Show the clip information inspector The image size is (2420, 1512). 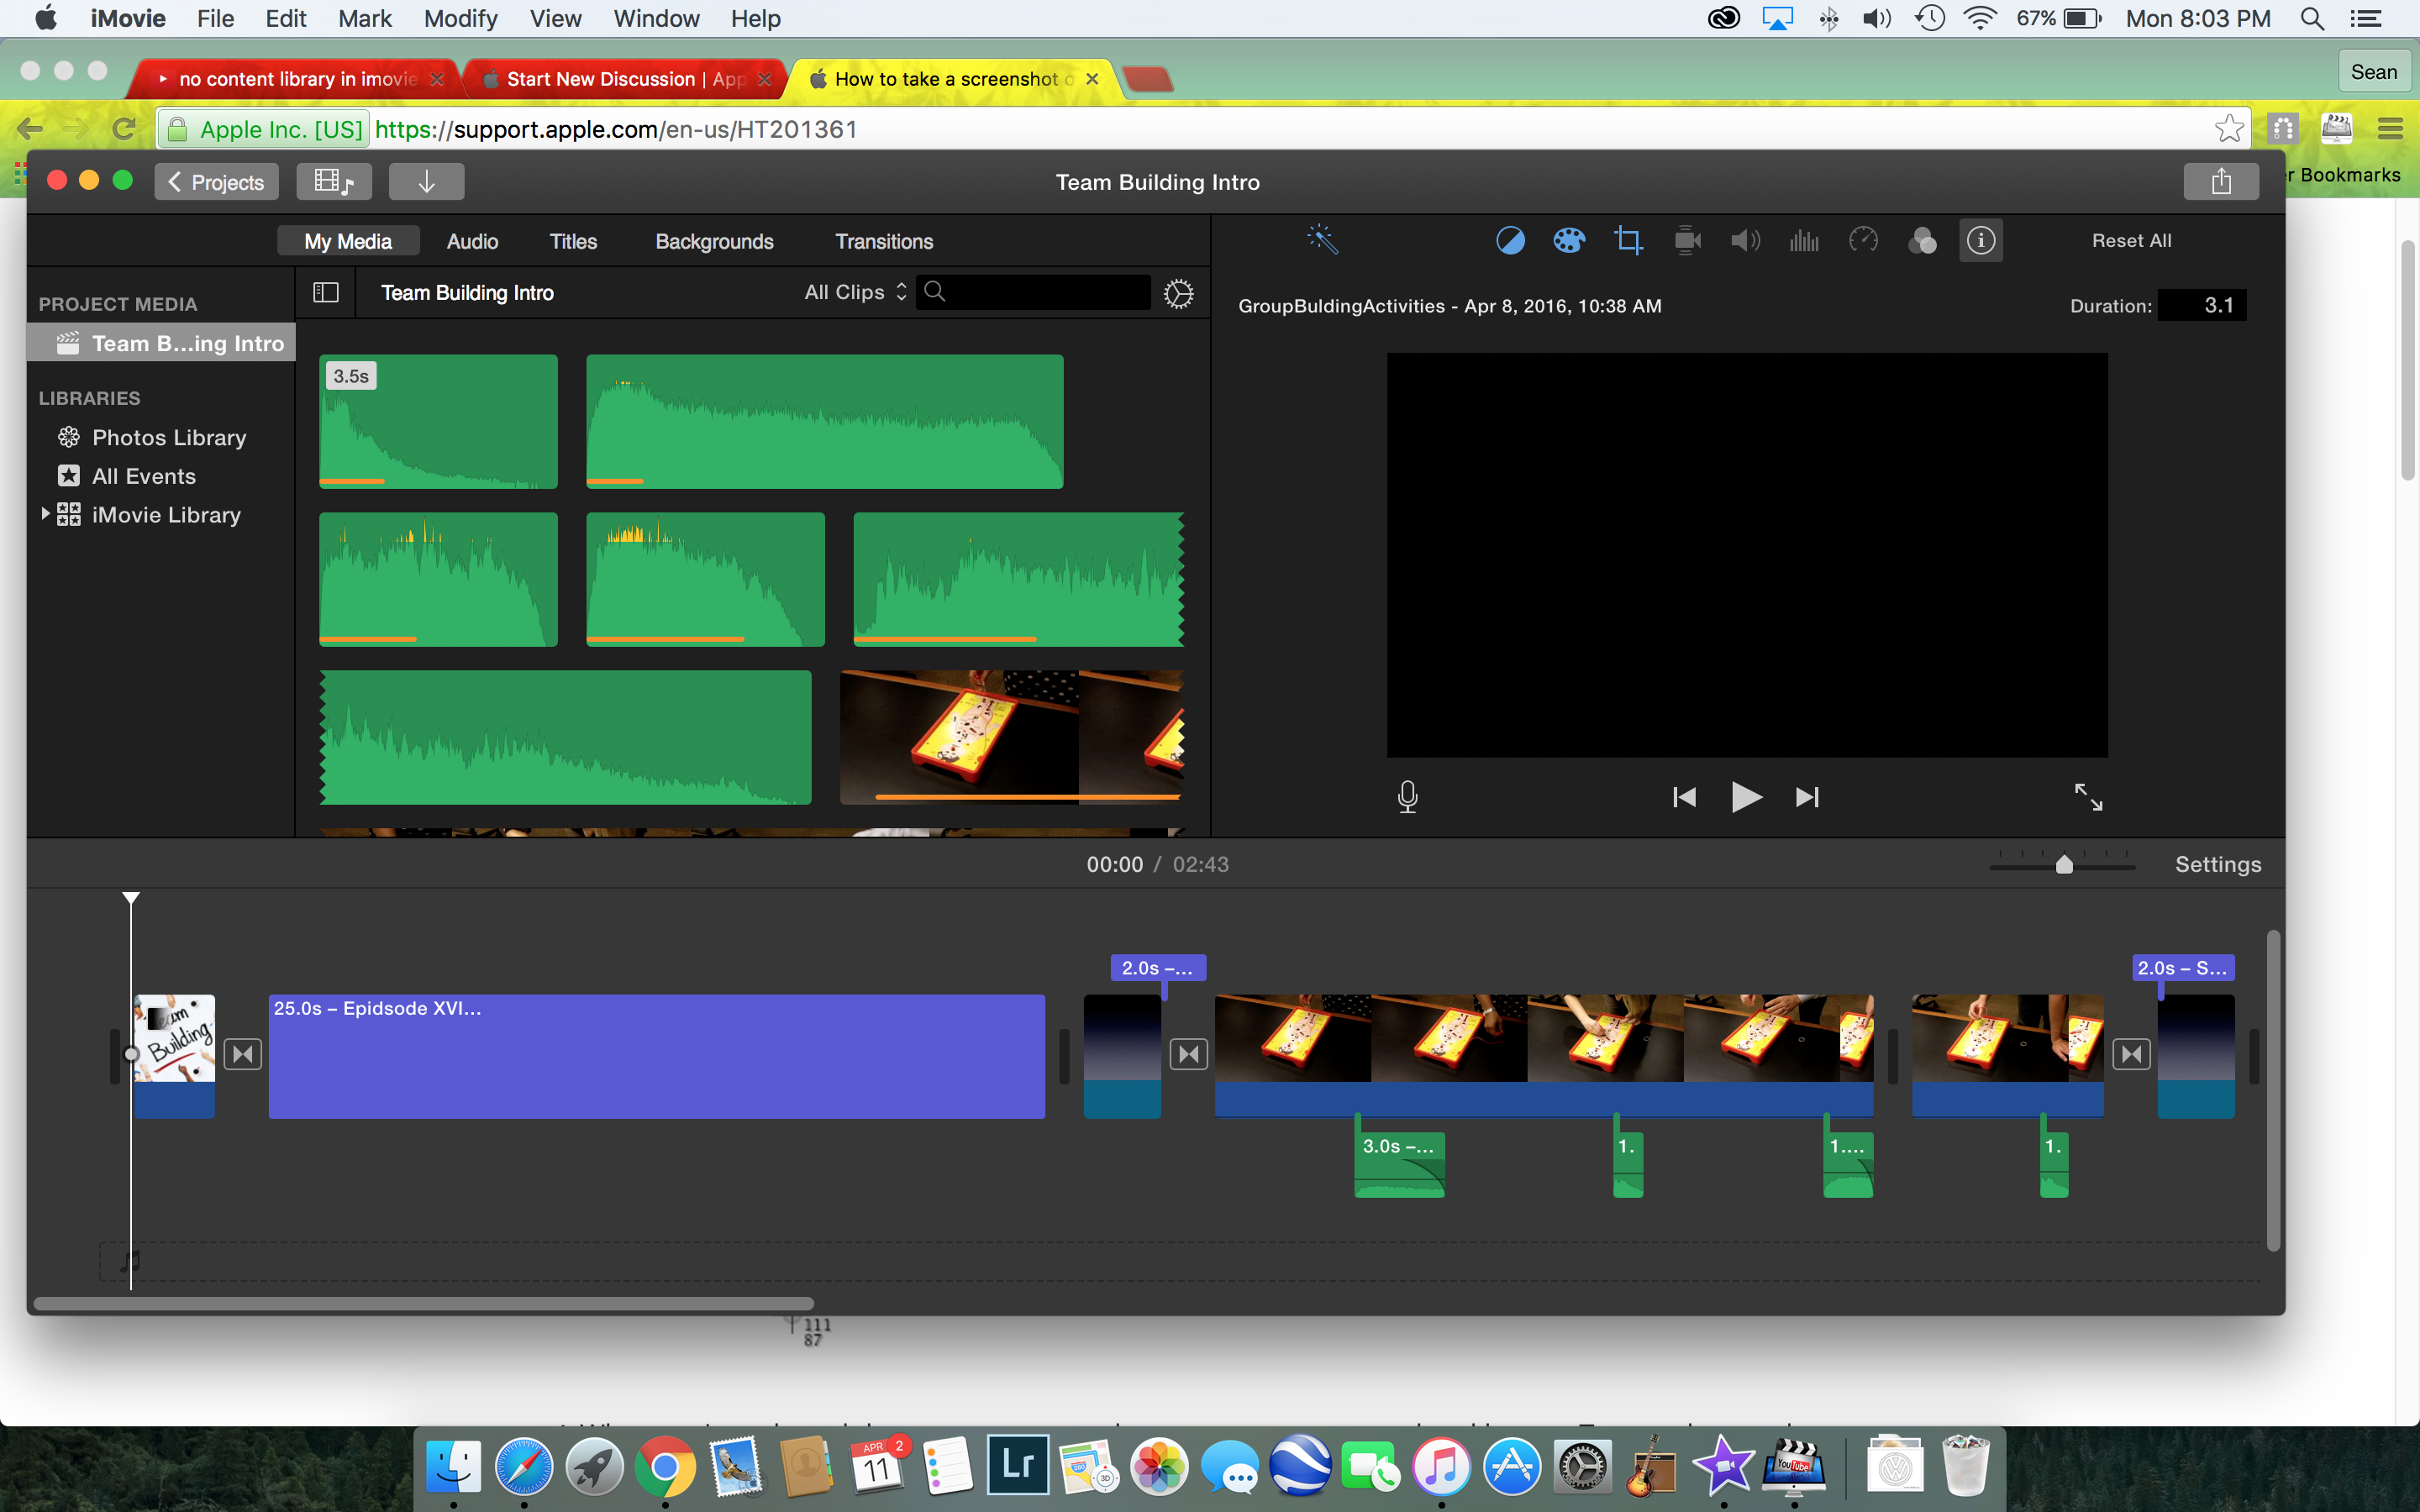[1981, 241]
